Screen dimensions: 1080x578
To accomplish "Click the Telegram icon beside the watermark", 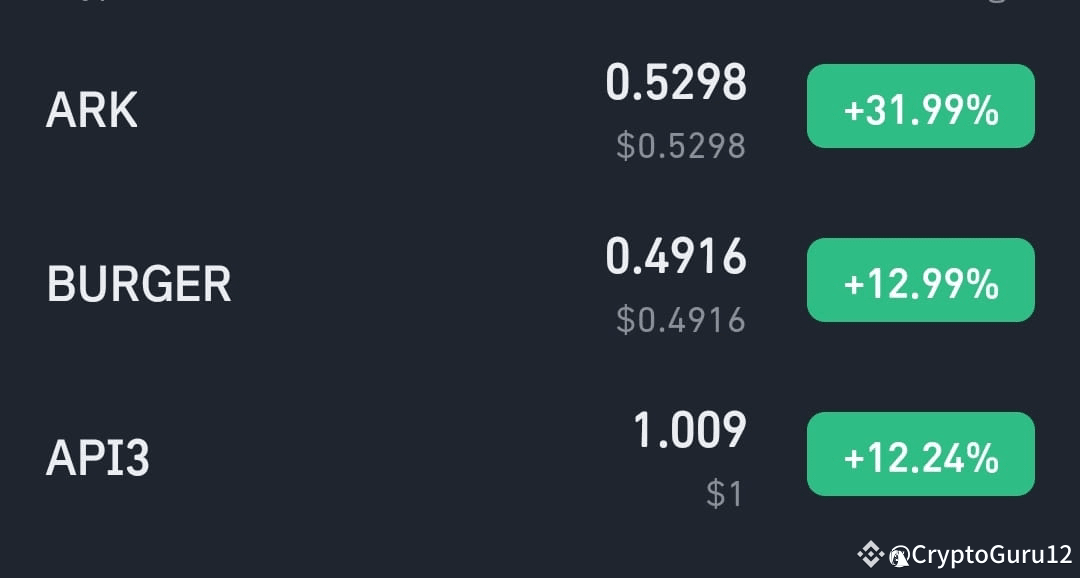I will pyautogui.click(x=898, y=555).
